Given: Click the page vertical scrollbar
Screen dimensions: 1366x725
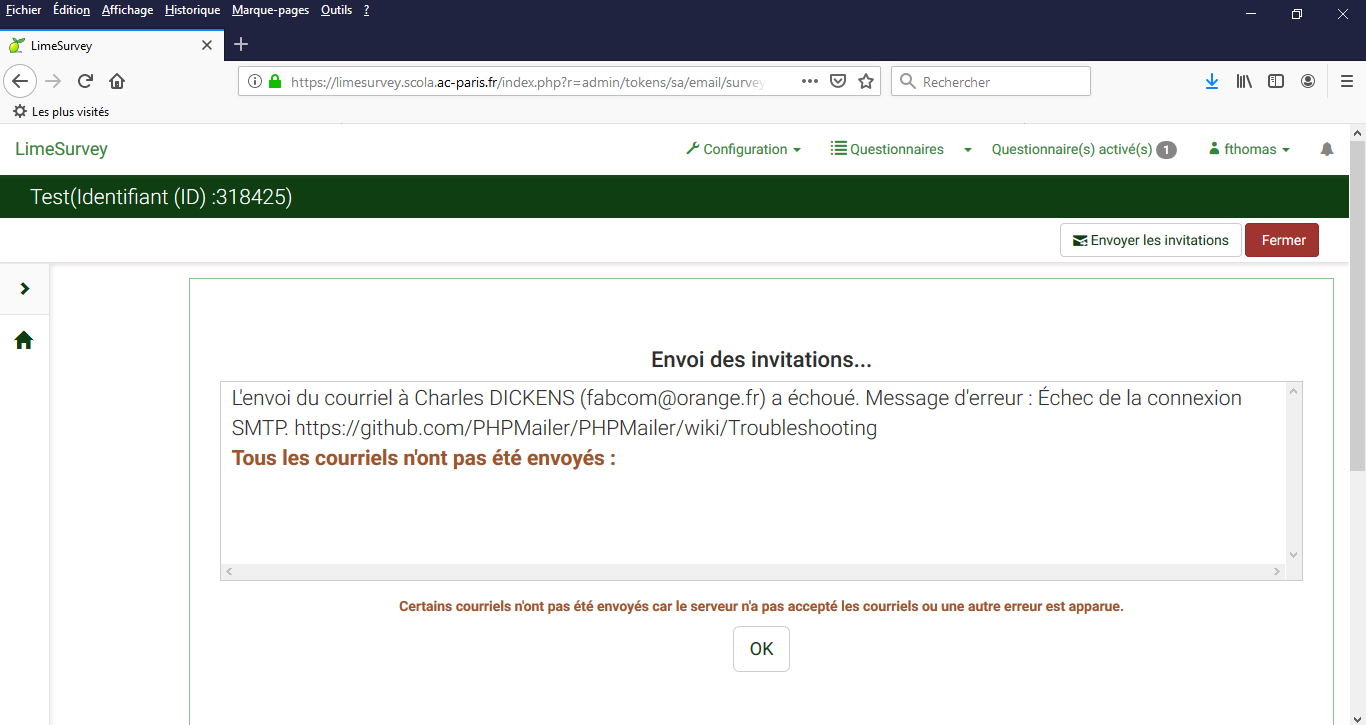Looking at the screenshot, I should 1357,300.
